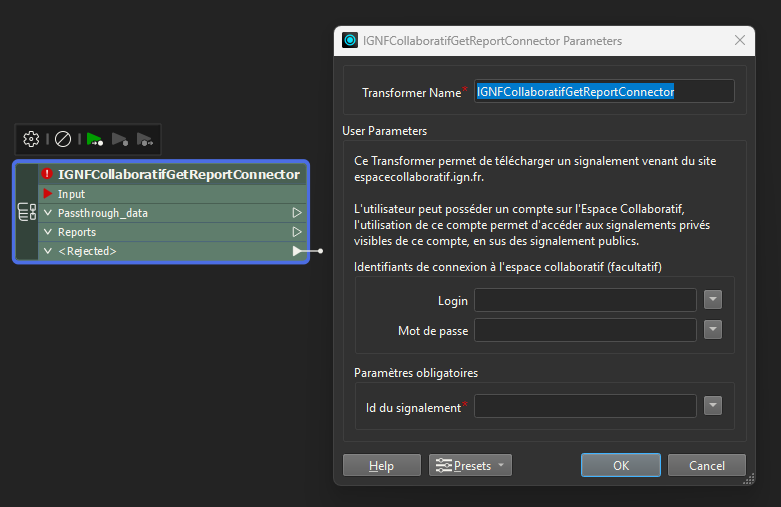Viewport: 781px width, 507px height.
Task: Disable transformer with the circle-slash icon
Action: [63, 139]
